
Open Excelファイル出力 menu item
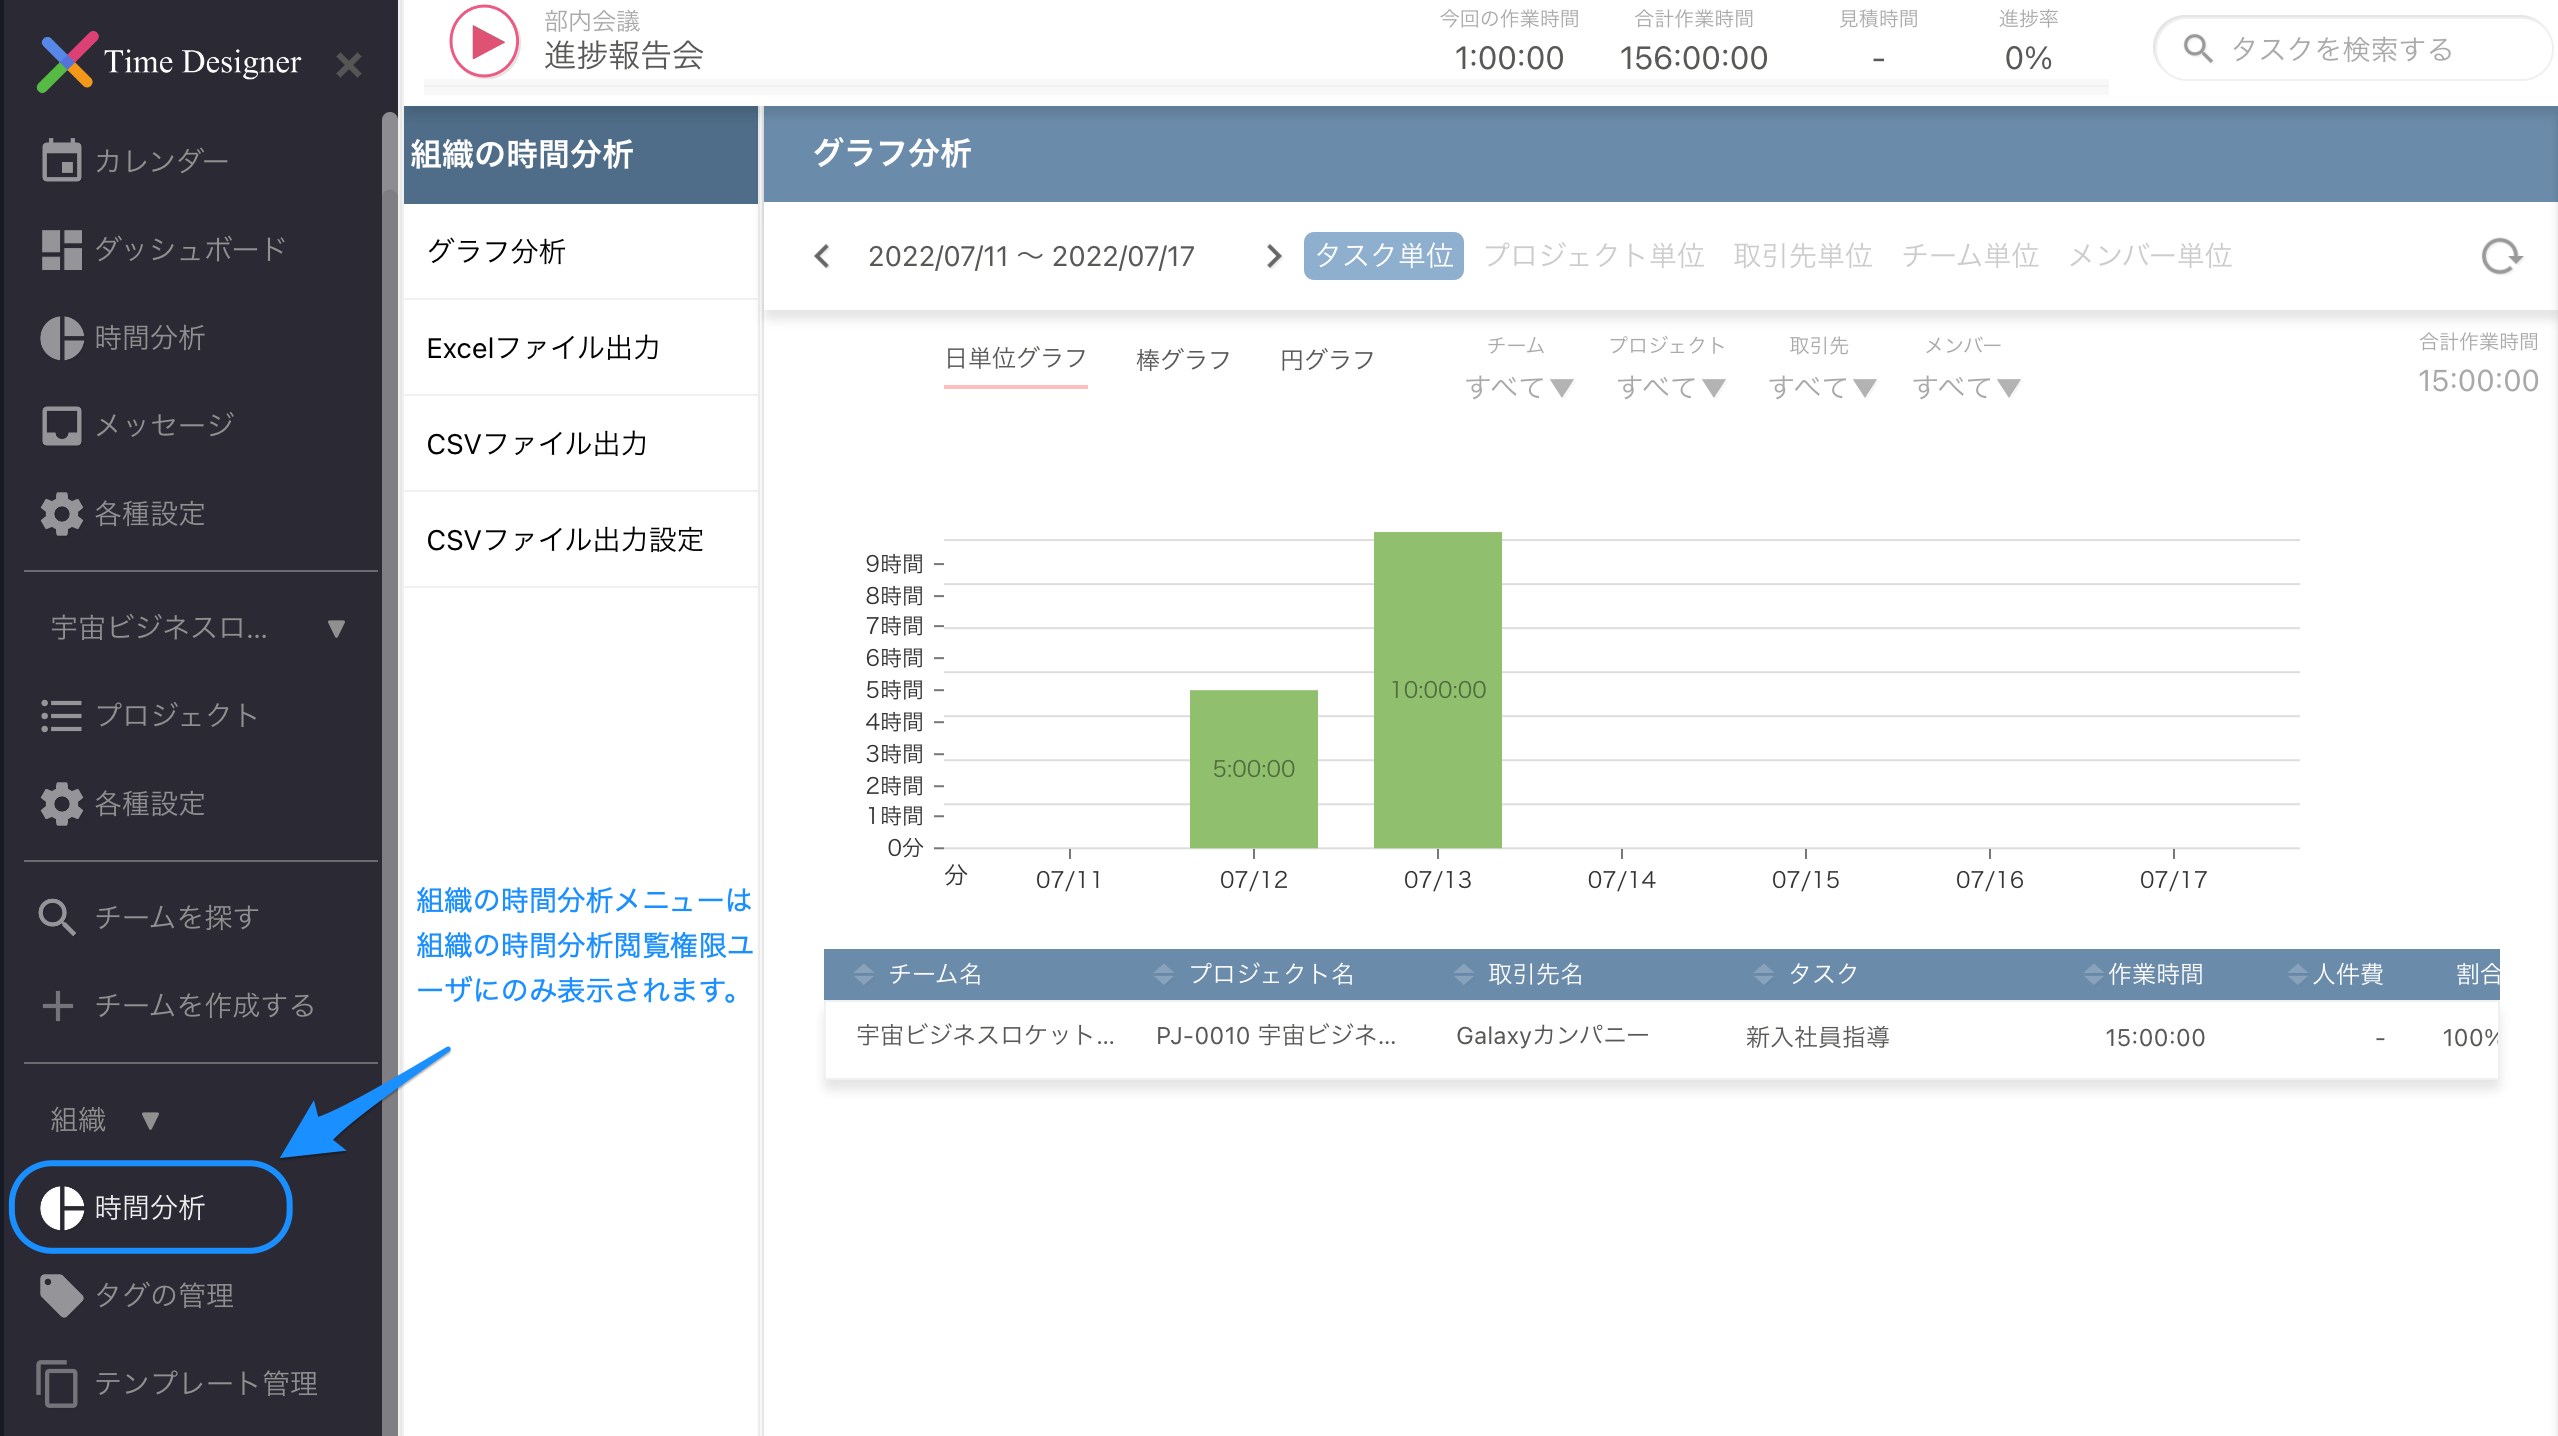(543, 348)
